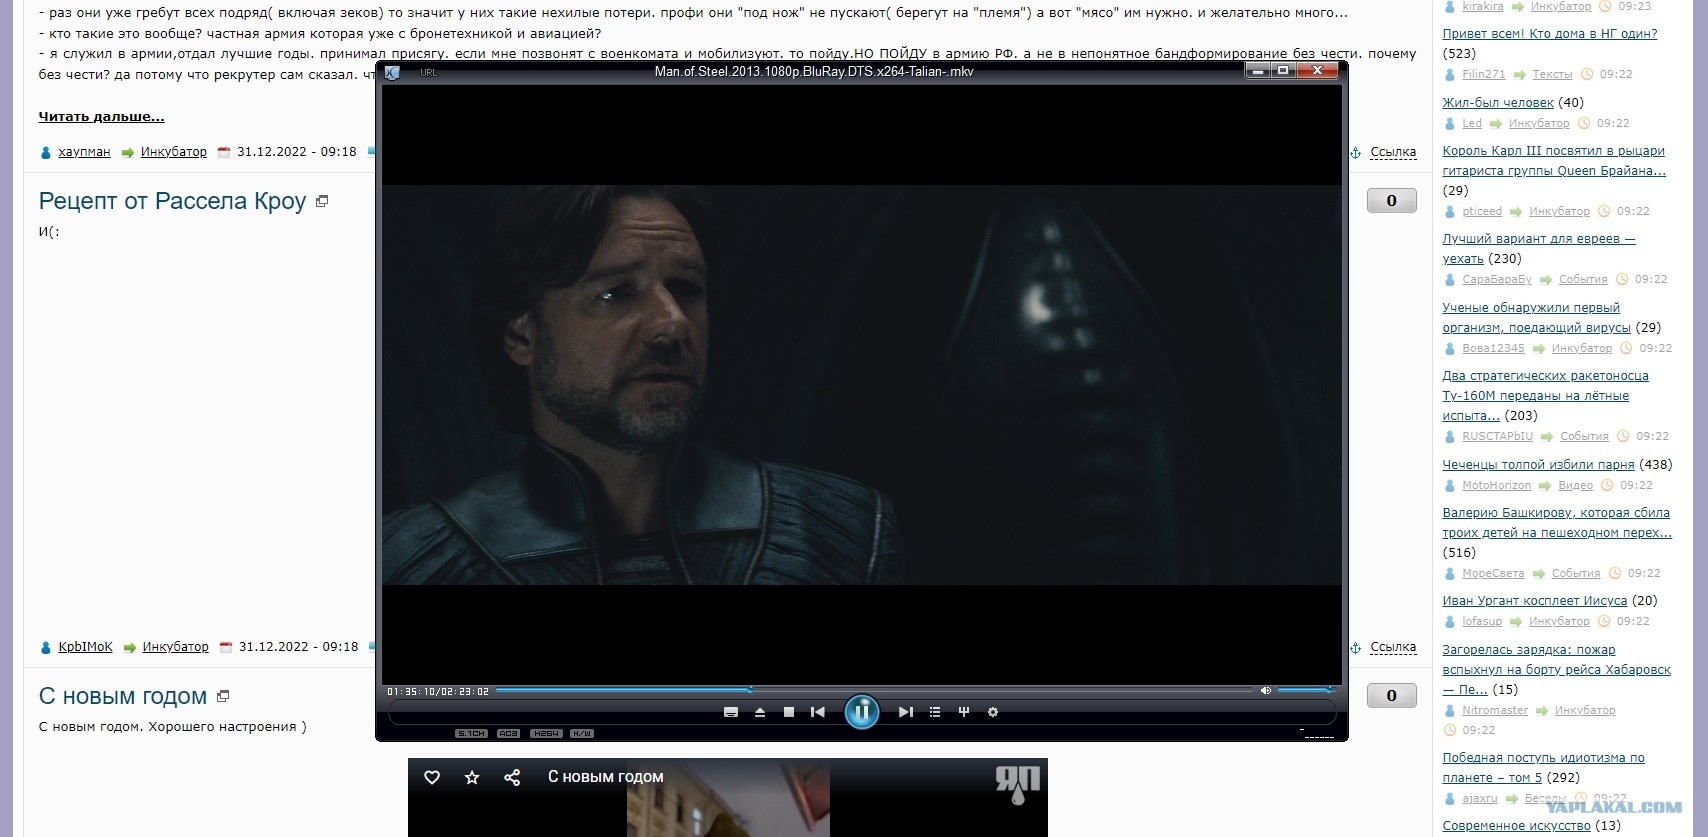Image resolution: width=1708 pixels, height=837 pixels.
Task: Click the 5.1CH audio channel indicator
Action: click(x=471, y=733)
